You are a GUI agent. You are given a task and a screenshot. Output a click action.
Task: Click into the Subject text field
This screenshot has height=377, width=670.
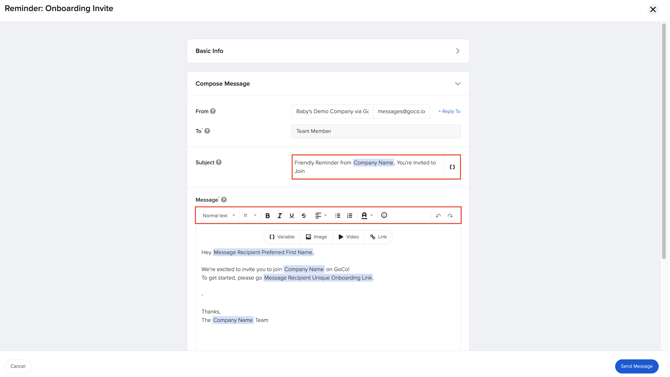click(x=368, y=167)
